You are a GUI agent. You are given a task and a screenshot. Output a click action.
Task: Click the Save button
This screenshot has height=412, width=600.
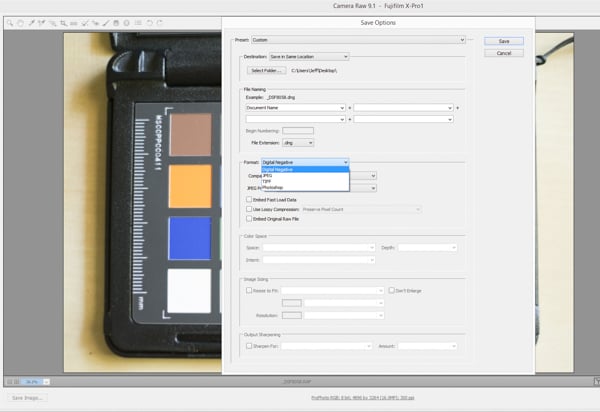click(504, 41)
